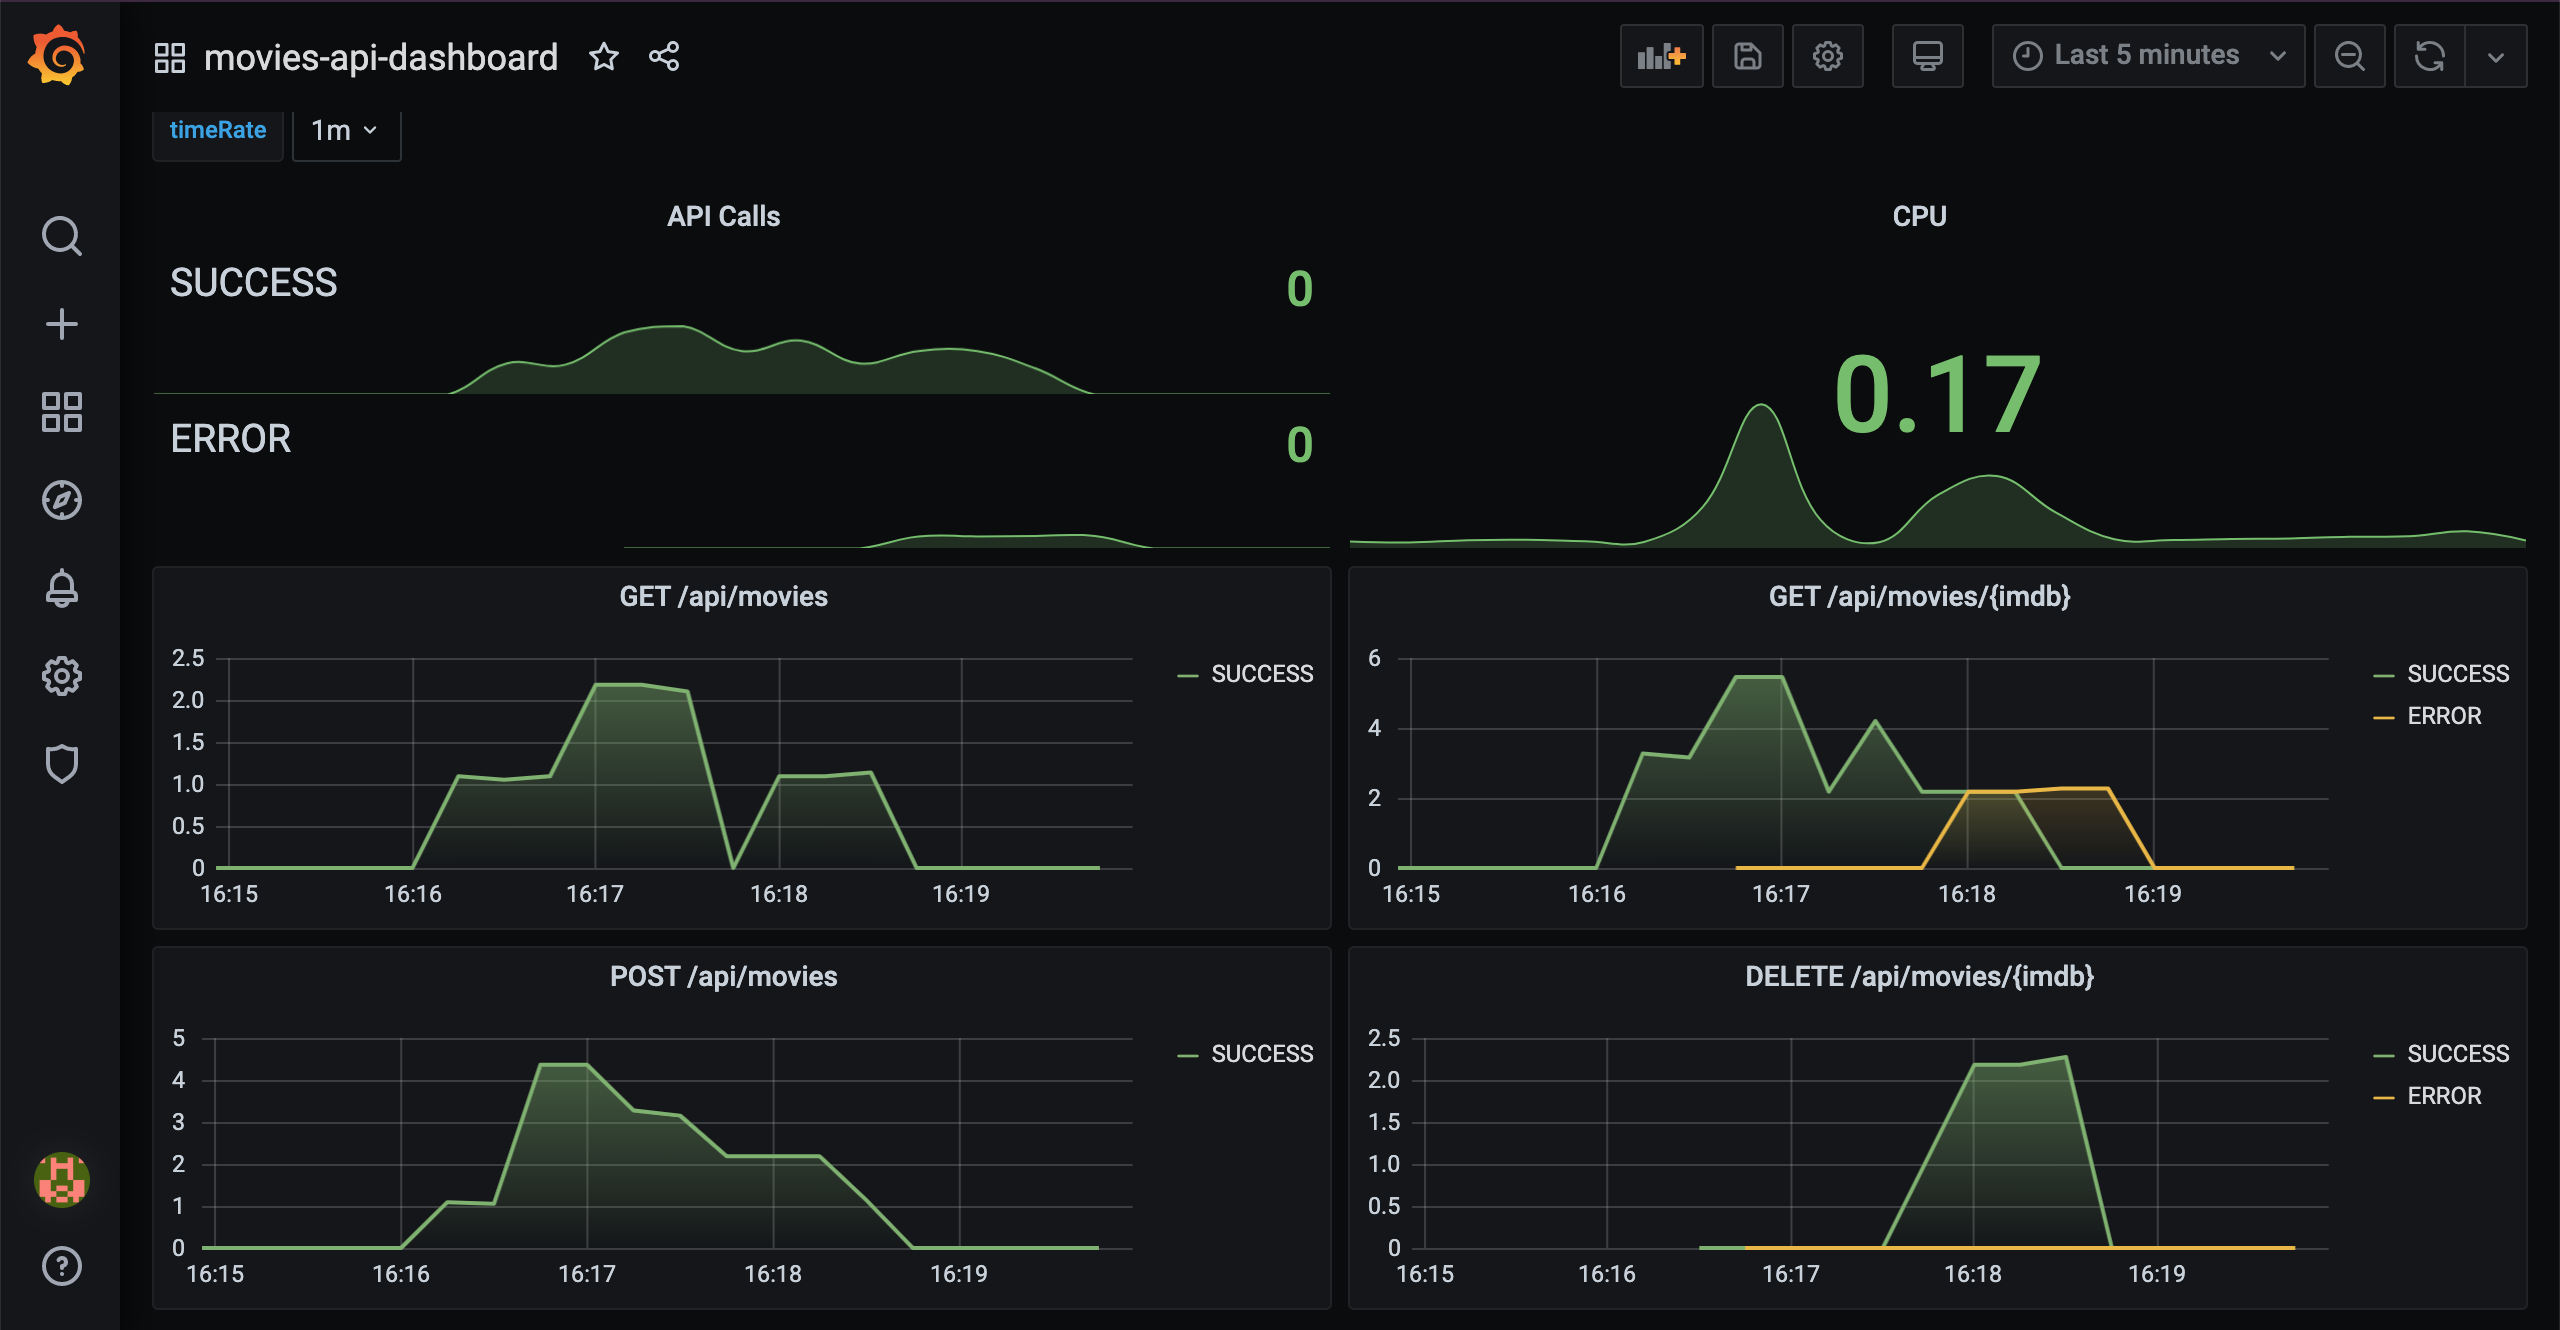
Task: Open the Last 5 minutes time picker
Action: (2147, 56)
